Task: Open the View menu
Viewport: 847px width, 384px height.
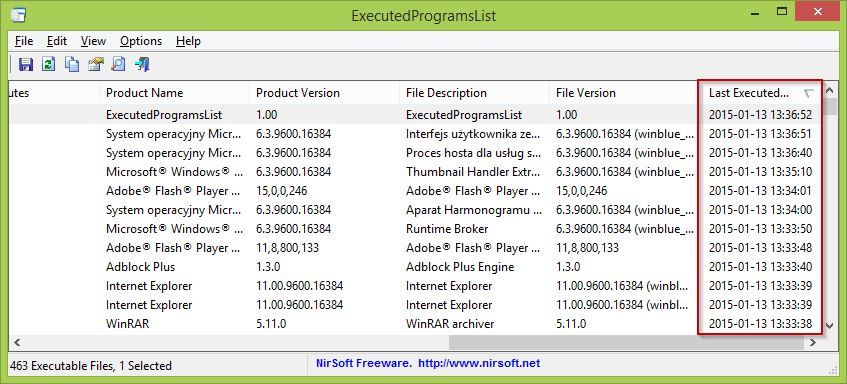Action: coord(93,41)
